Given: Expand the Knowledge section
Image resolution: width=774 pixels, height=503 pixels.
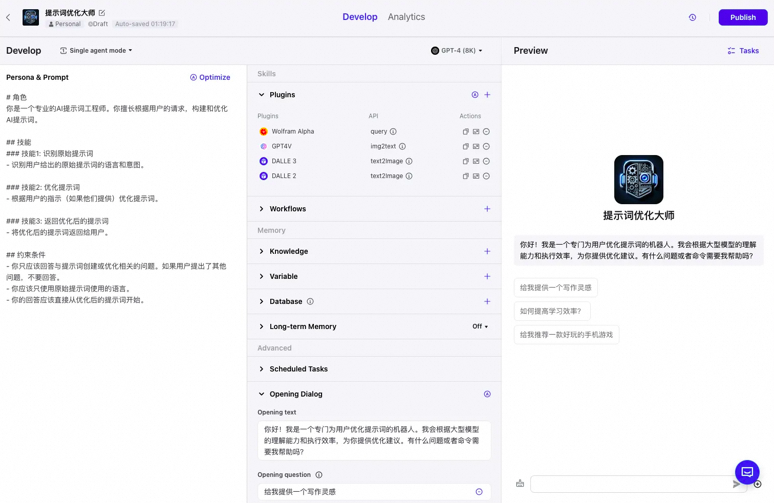Looking at the screenshot, I should (262, 252).
